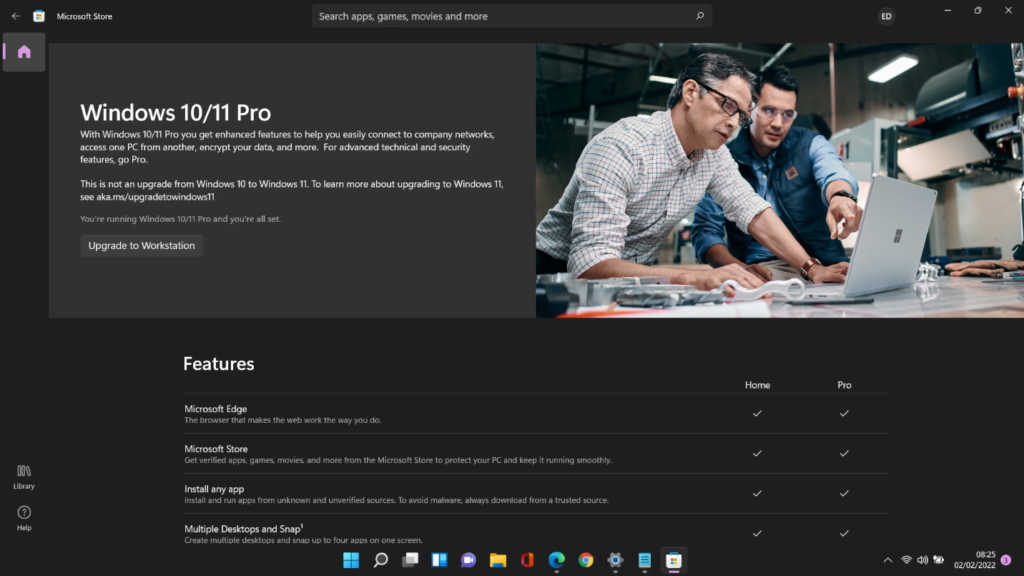
Task: Open the Help icon in the sidebar
Action: click(x=24, y=518)
